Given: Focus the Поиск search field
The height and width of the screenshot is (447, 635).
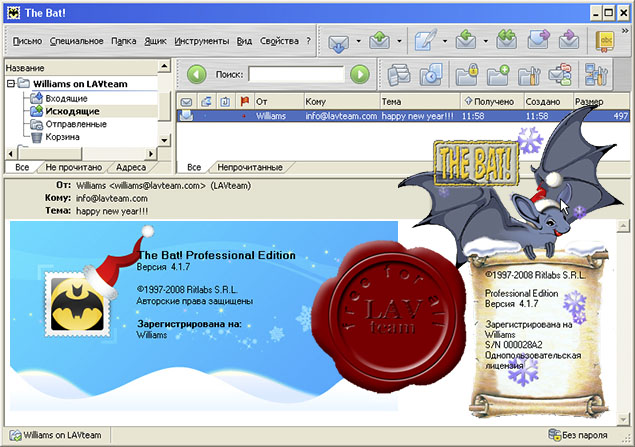Looking at the screenshot, I should click(296, 75).
